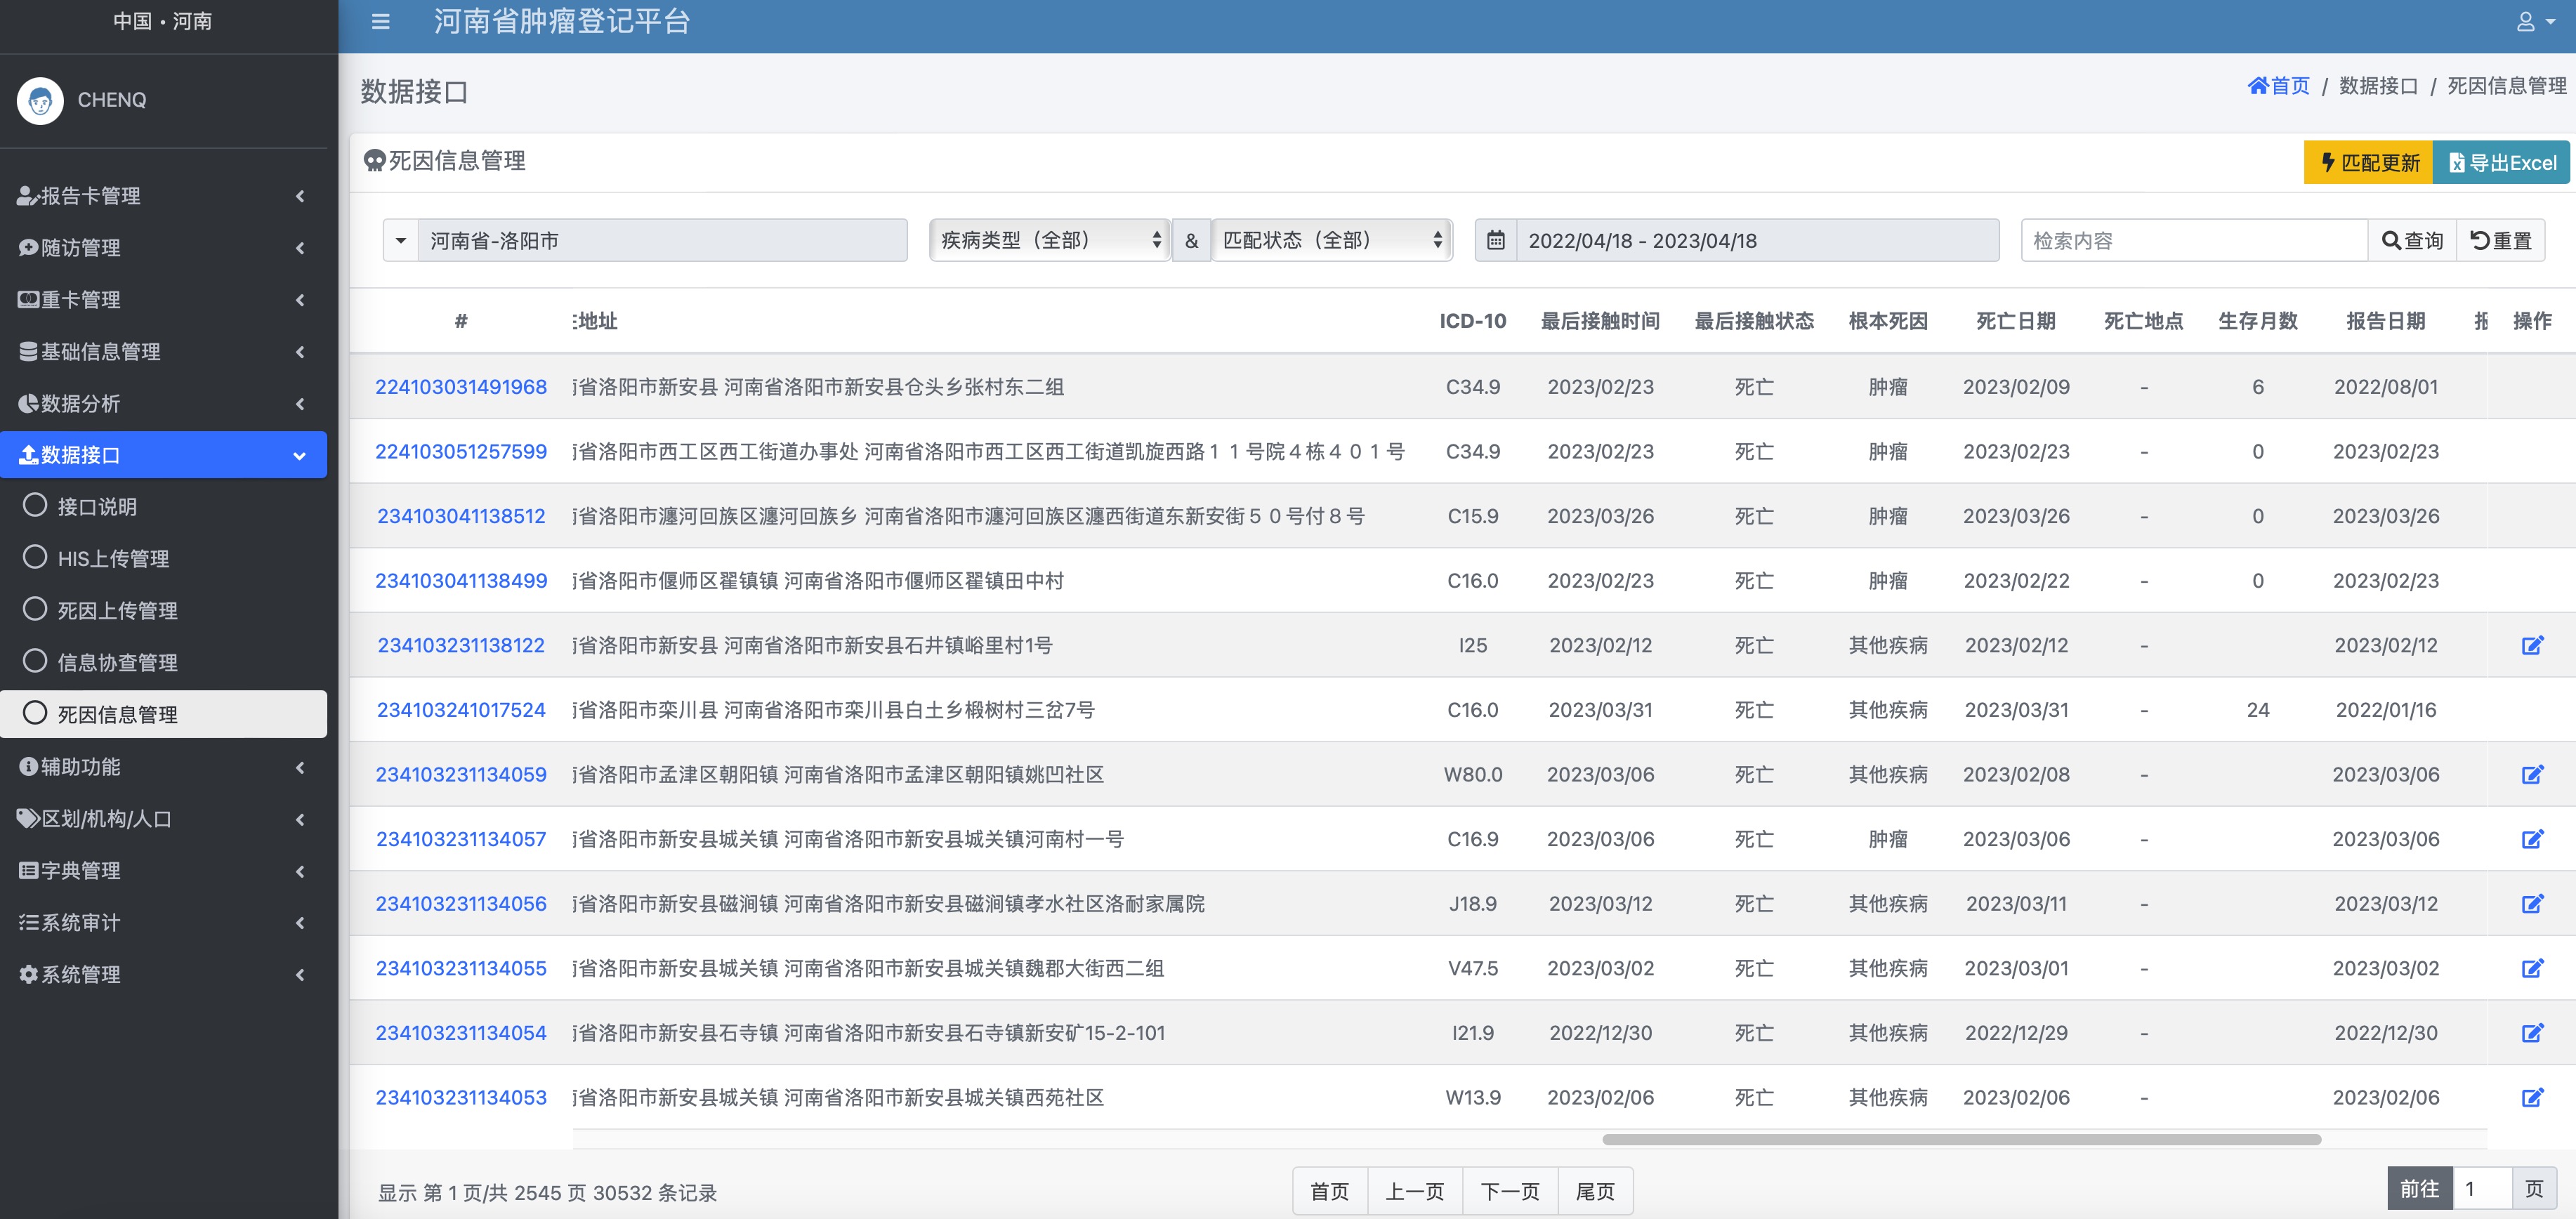Screen dimensions: 2576x1219
Task: Click the home icon breadcrumb 首页
Action: click(x=2278, y=86)
